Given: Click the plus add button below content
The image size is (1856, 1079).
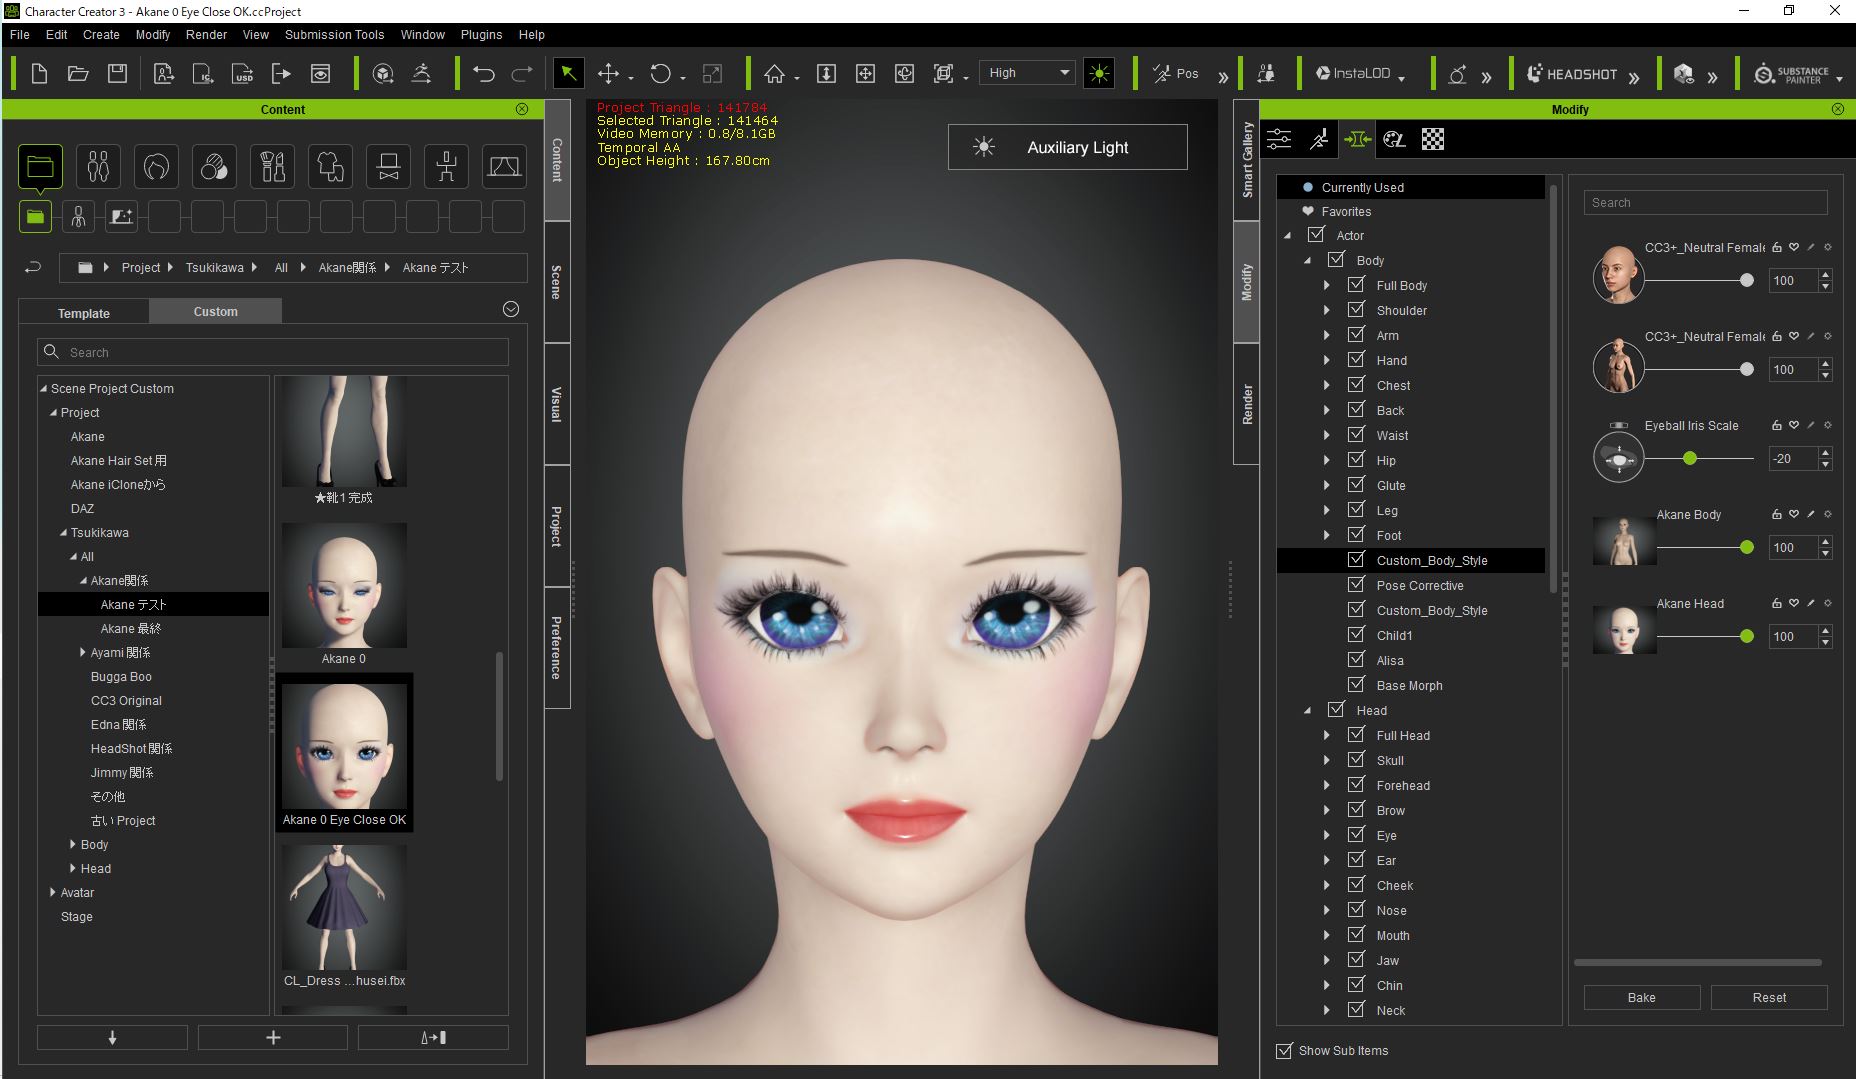Looking at the screenshot, I should [273, 1038].
